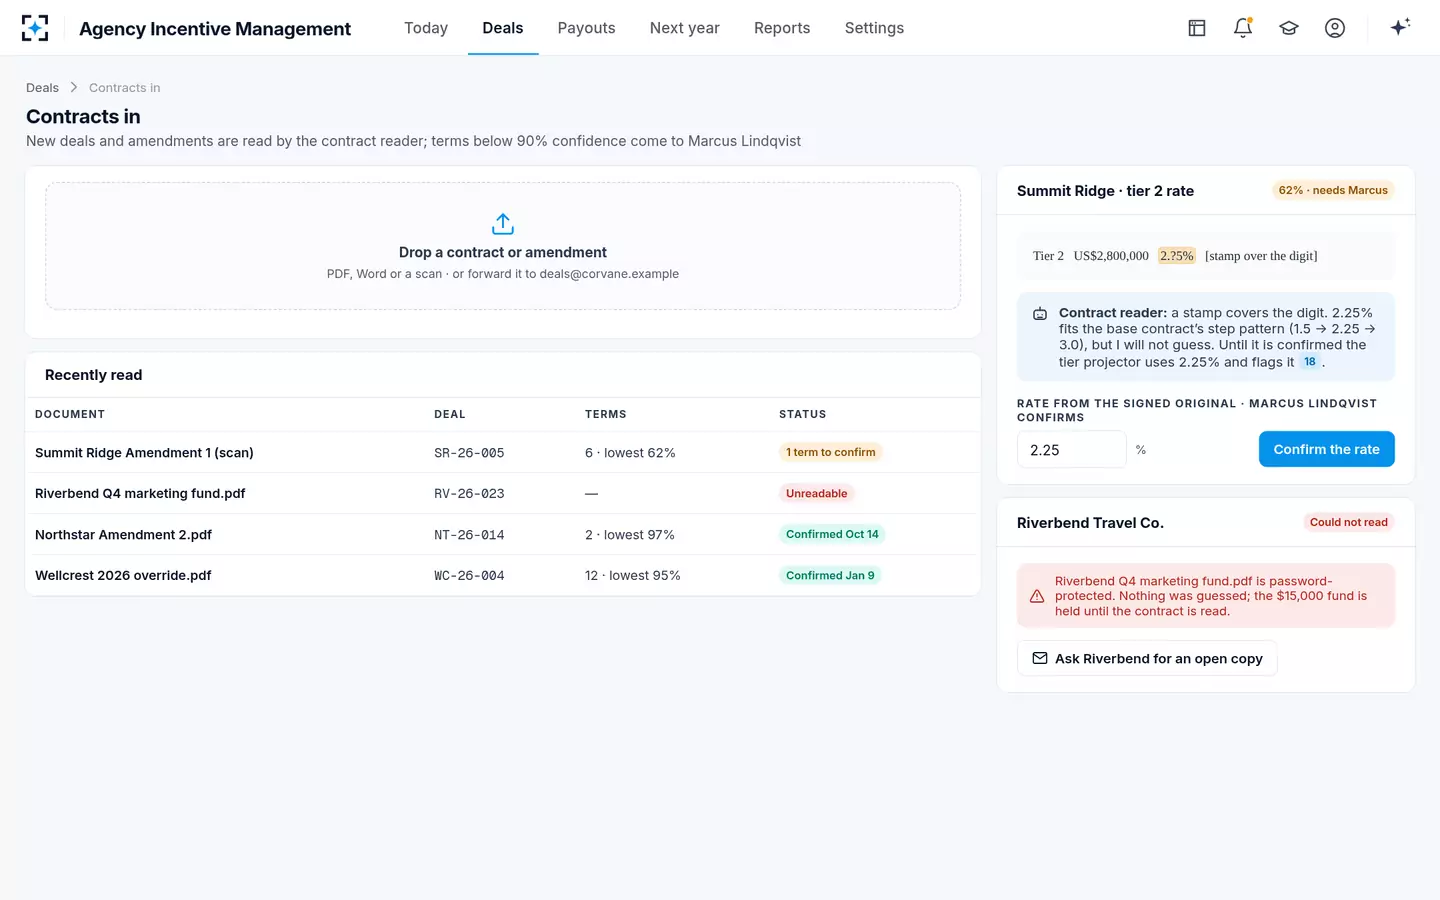1440x900 pixels.
Task: Select the Deals tab
Action: tap(503, 28)
